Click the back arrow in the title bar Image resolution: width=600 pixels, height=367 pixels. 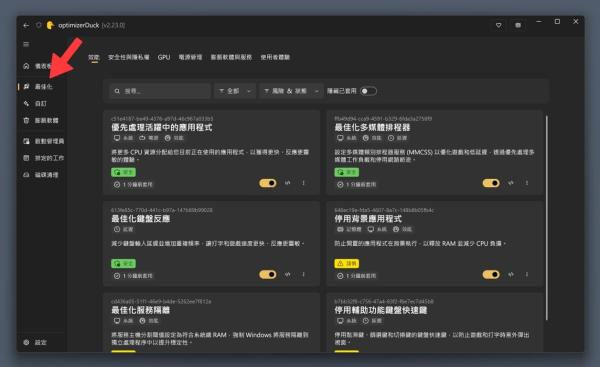(x=26, y=25)
